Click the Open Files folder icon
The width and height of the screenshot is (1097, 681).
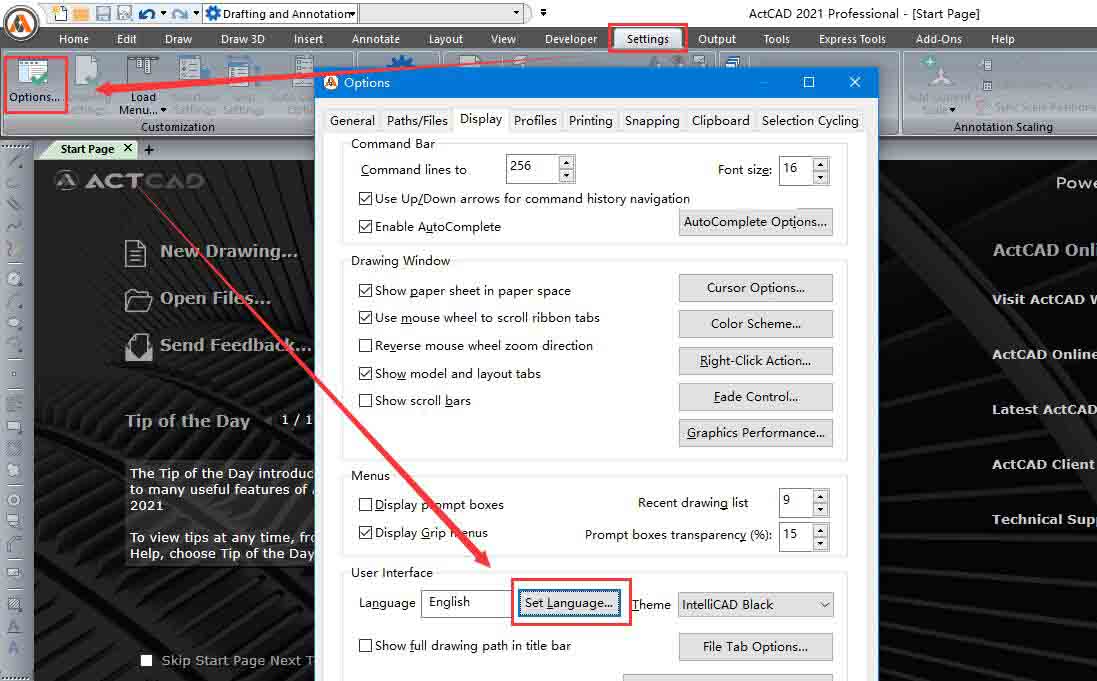point(137,299)
